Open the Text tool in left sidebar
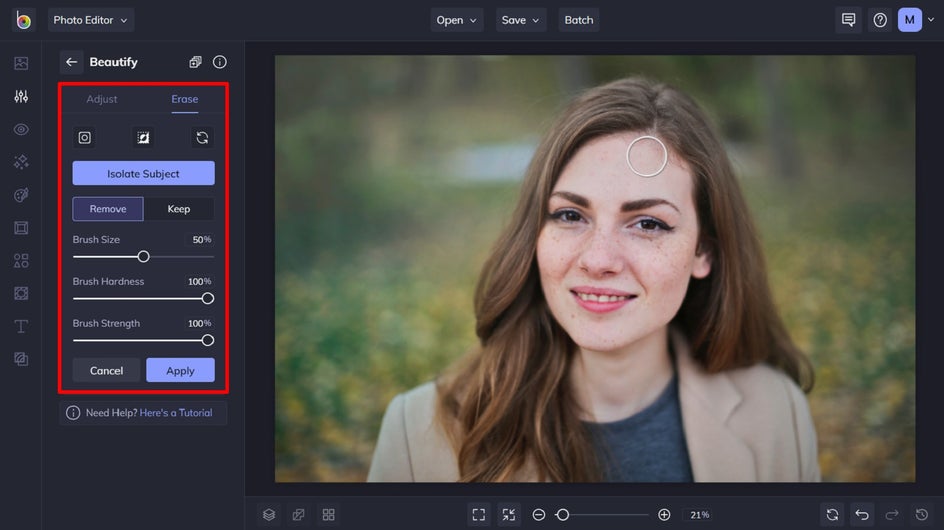This screenshot has height=530, width=944. pos(21,326)
